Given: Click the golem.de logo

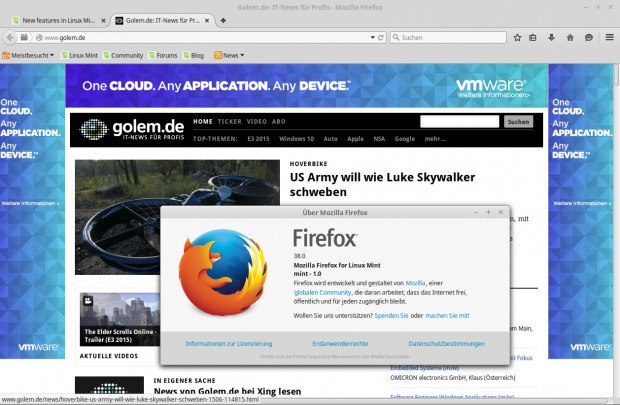Looking at the screenshot, I should point(132,130).
